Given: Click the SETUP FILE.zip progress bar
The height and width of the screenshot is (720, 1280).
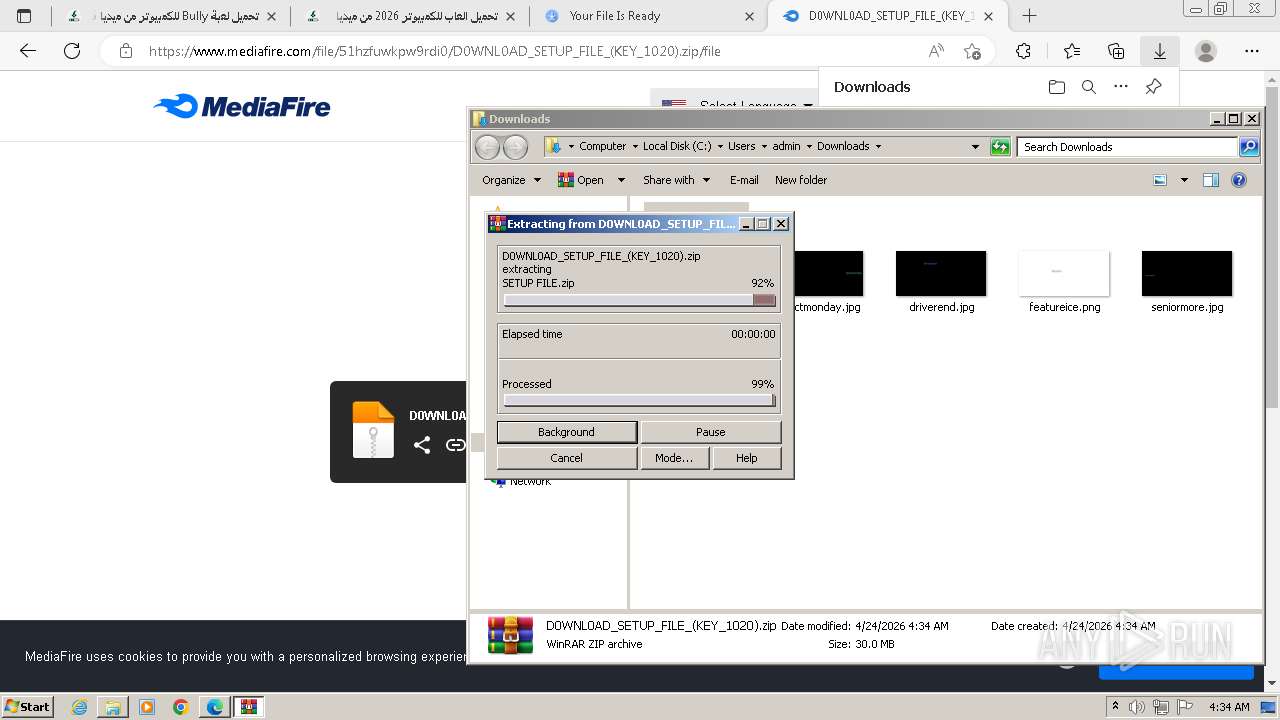Looking at the screenshot, I should (639, 300).
